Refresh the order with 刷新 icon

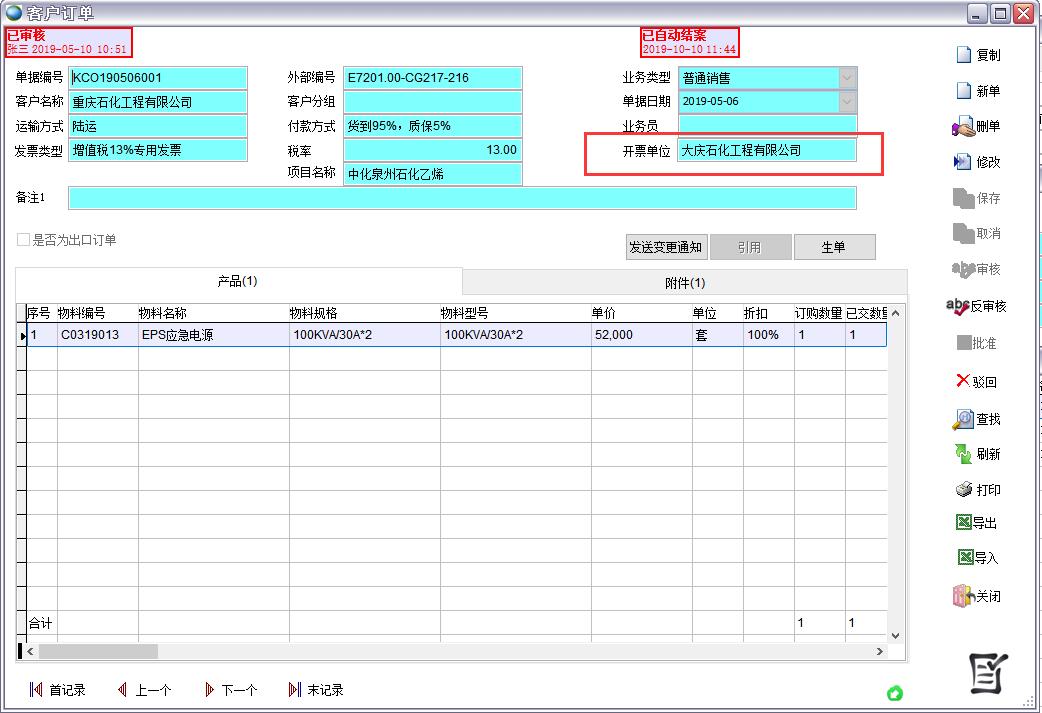963,454
